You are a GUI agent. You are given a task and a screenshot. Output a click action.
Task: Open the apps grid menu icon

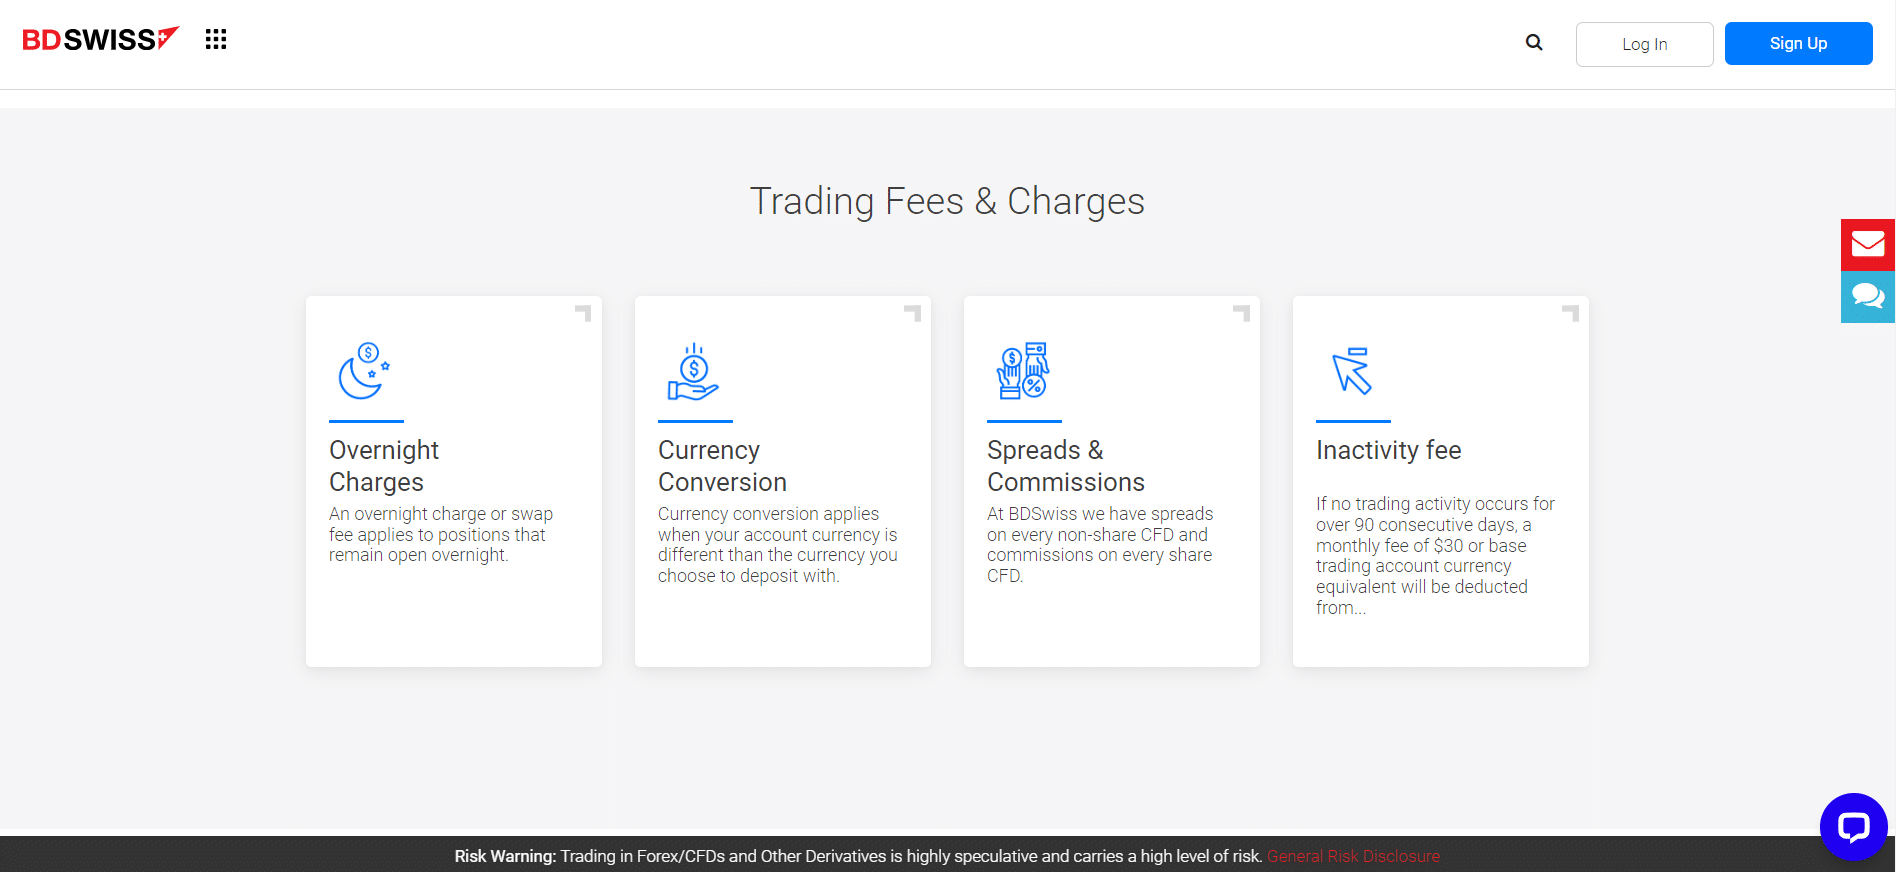[x=216, y=39]
